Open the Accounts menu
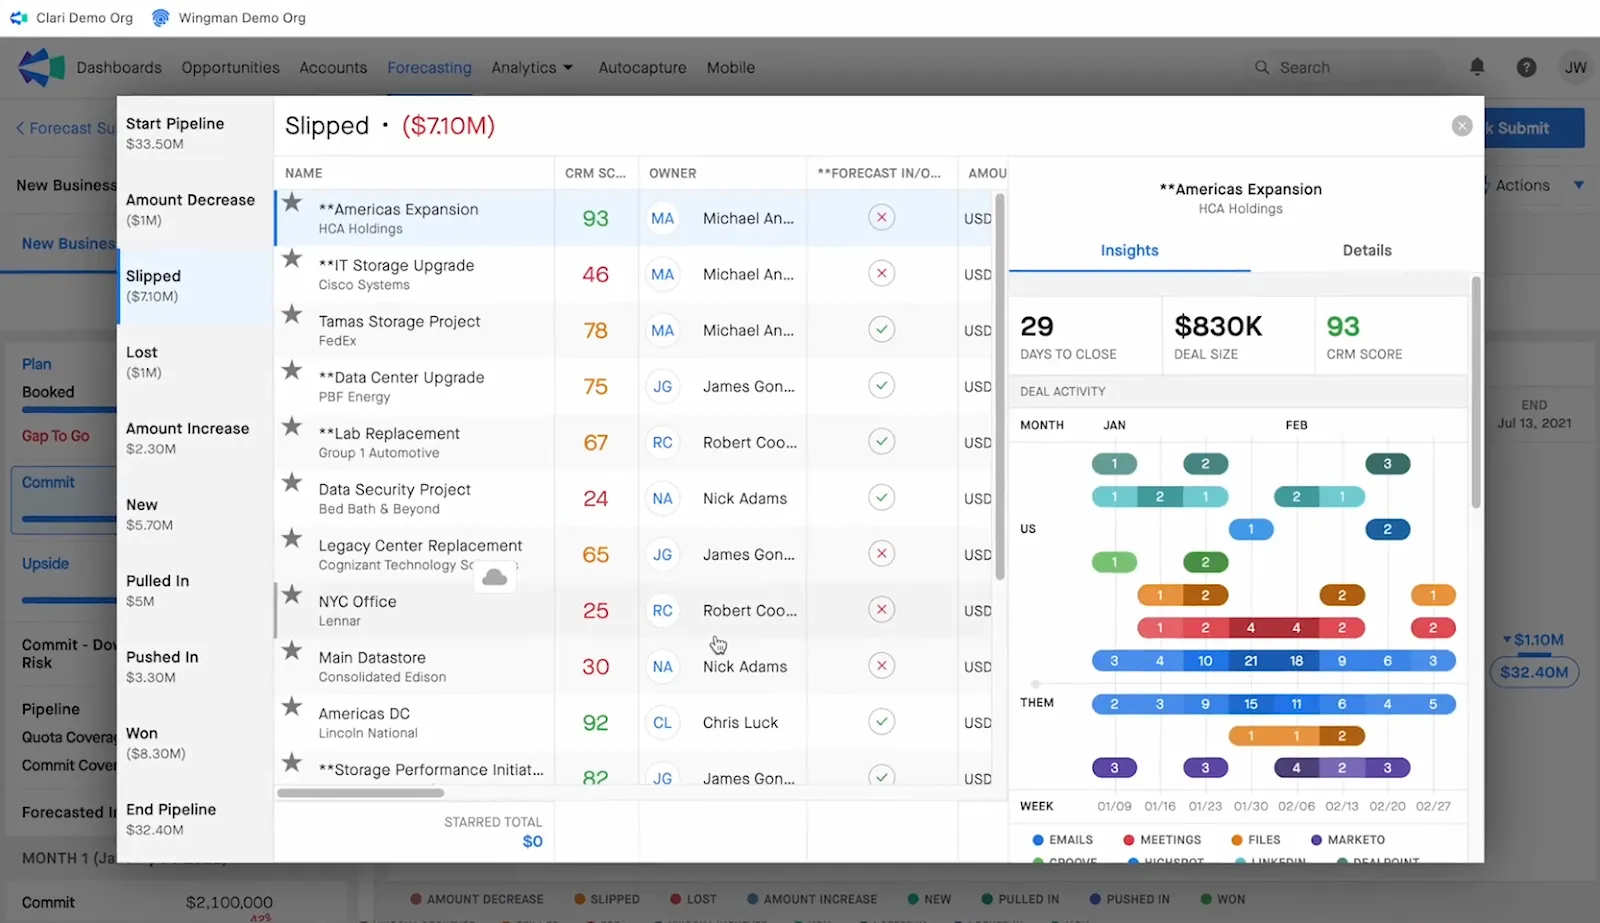Screen dimensions: 1600x923 [333, 67]
